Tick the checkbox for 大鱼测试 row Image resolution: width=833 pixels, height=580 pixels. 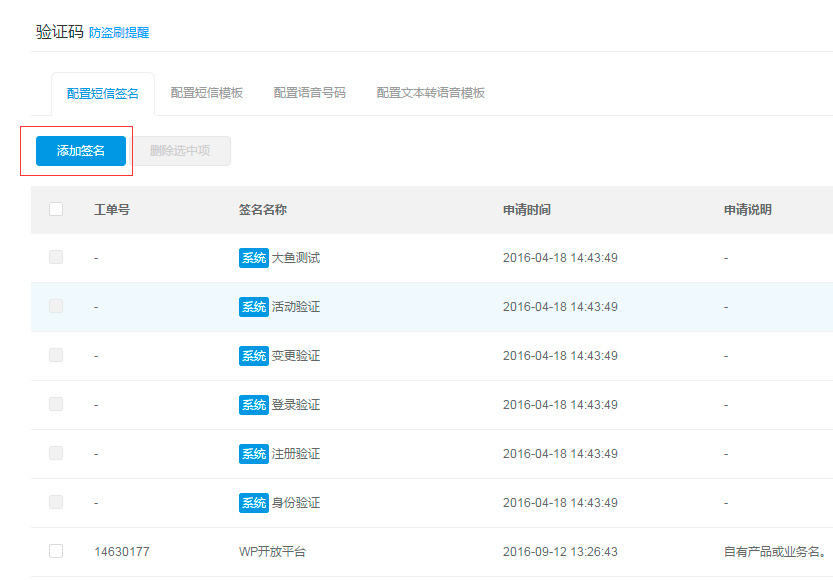point(56,257)
